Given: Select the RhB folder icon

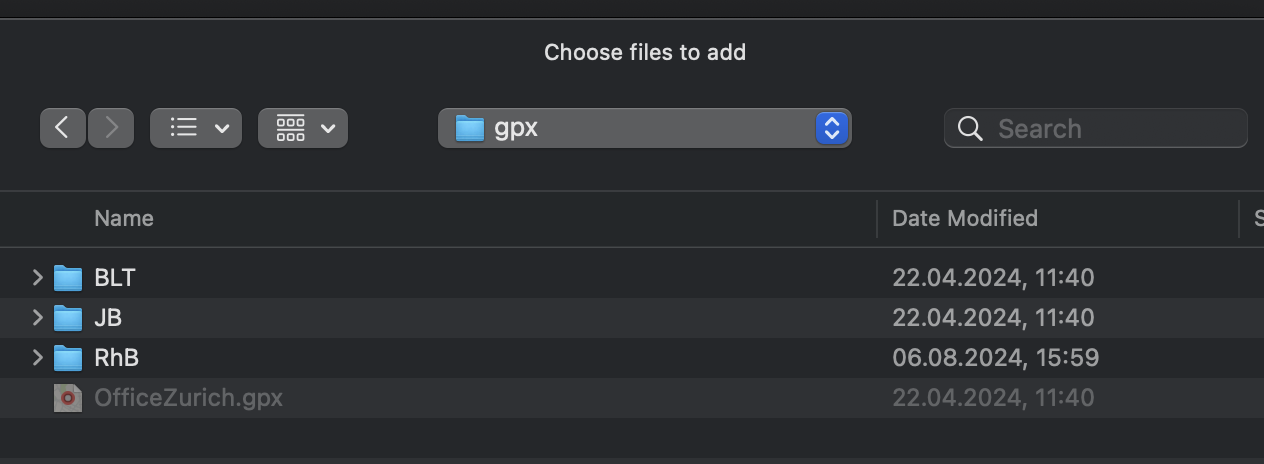Looking at the screenshot, I should click(x=68, y=357).
